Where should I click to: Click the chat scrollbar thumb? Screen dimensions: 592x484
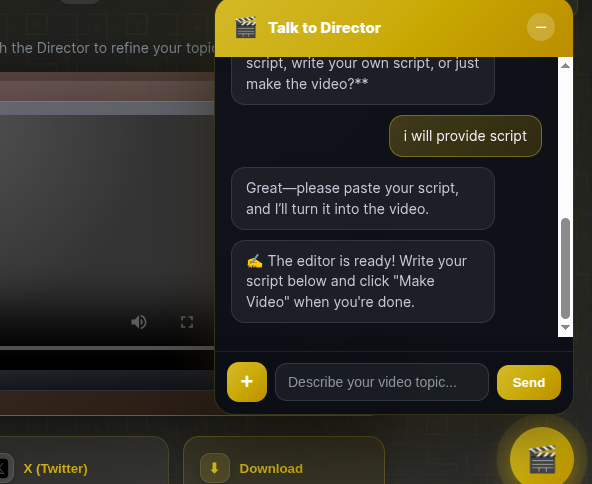coord(565,268)
